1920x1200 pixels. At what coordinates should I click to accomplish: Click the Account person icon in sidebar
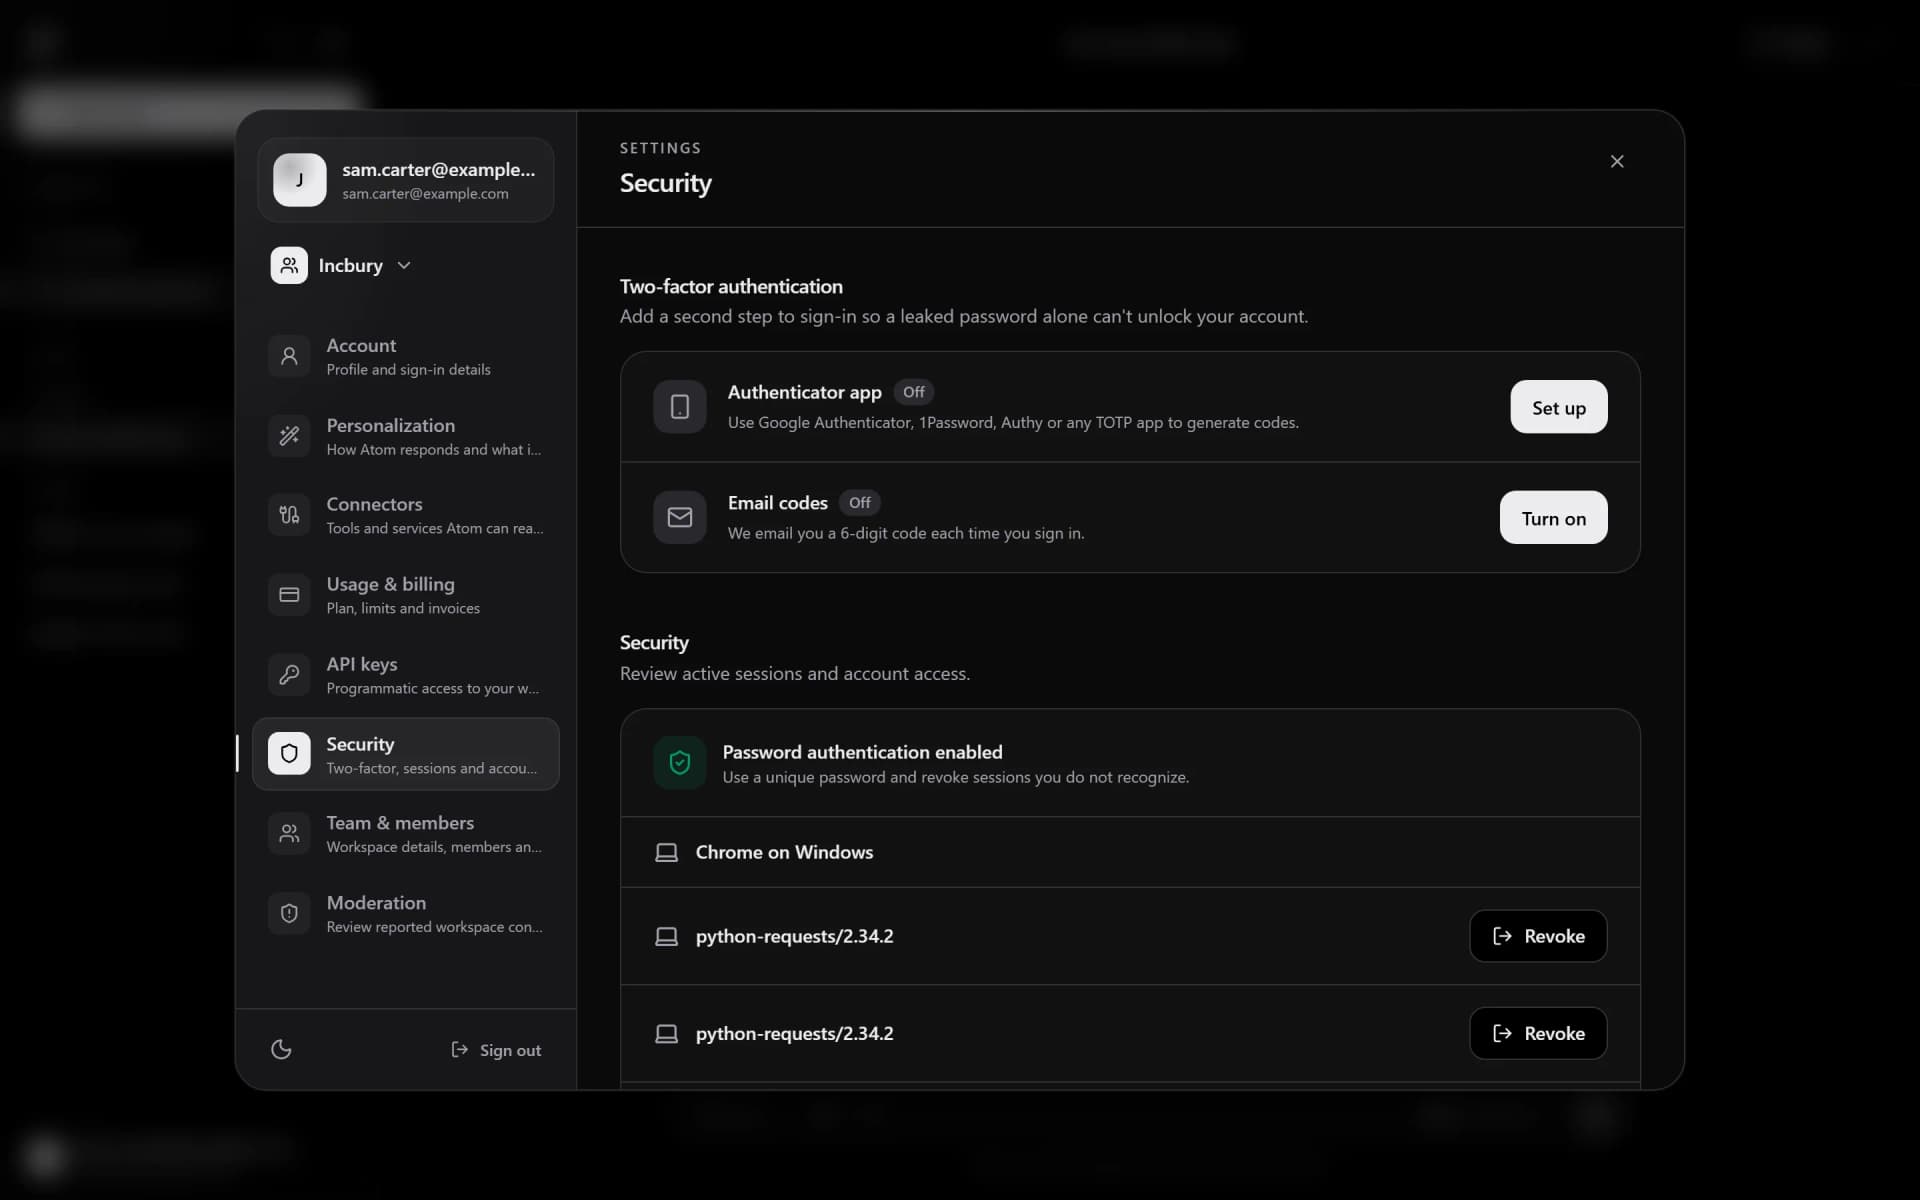(x=289, y=356)
